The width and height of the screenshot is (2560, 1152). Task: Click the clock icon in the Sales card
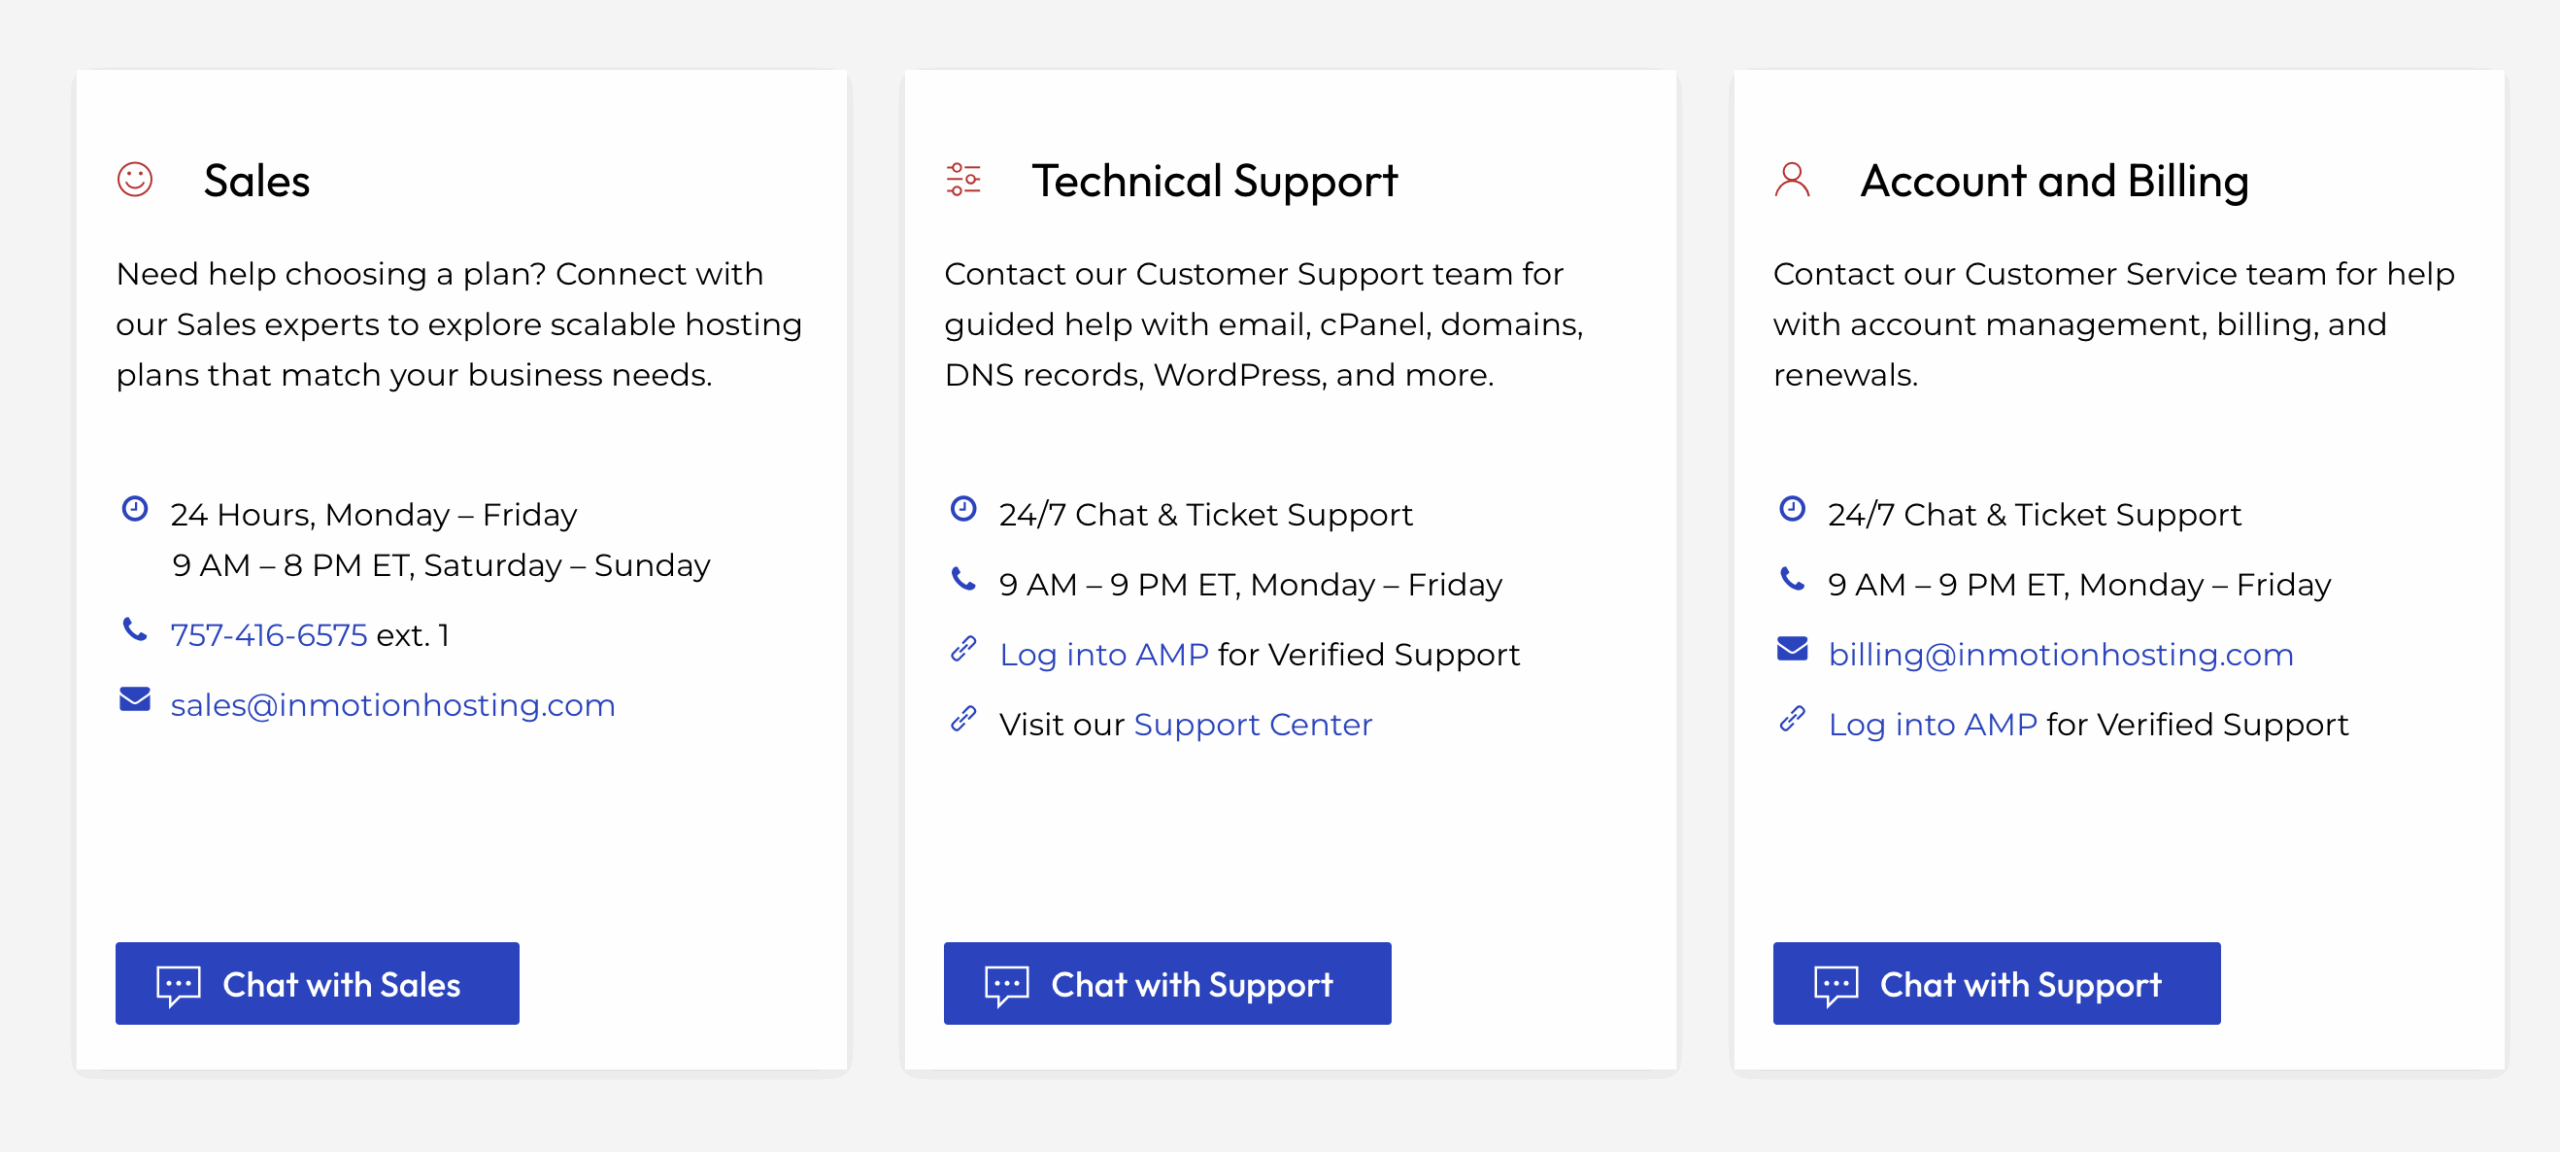135,509
